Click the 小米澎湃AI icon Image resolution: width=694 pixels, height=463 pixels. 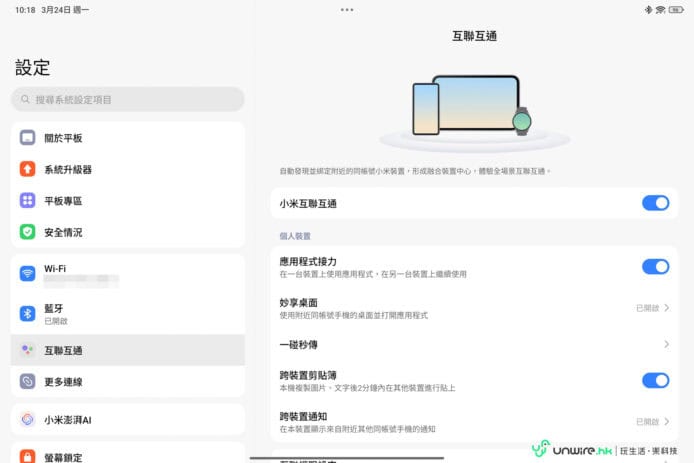pos(28,420)
